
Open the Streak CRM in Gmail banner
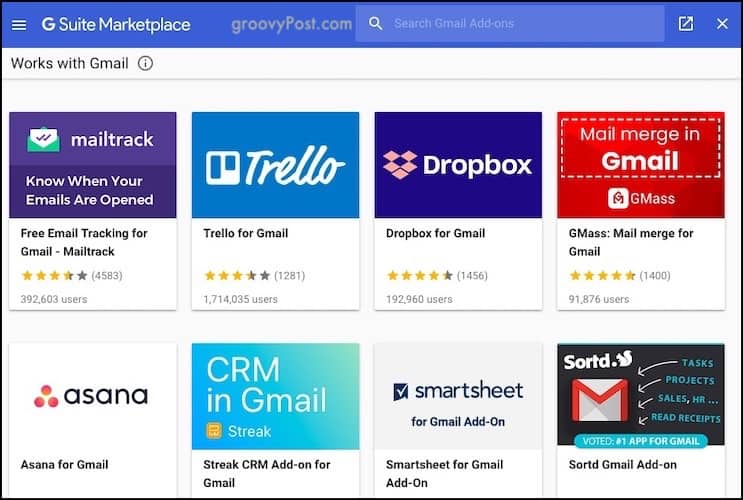275,396
